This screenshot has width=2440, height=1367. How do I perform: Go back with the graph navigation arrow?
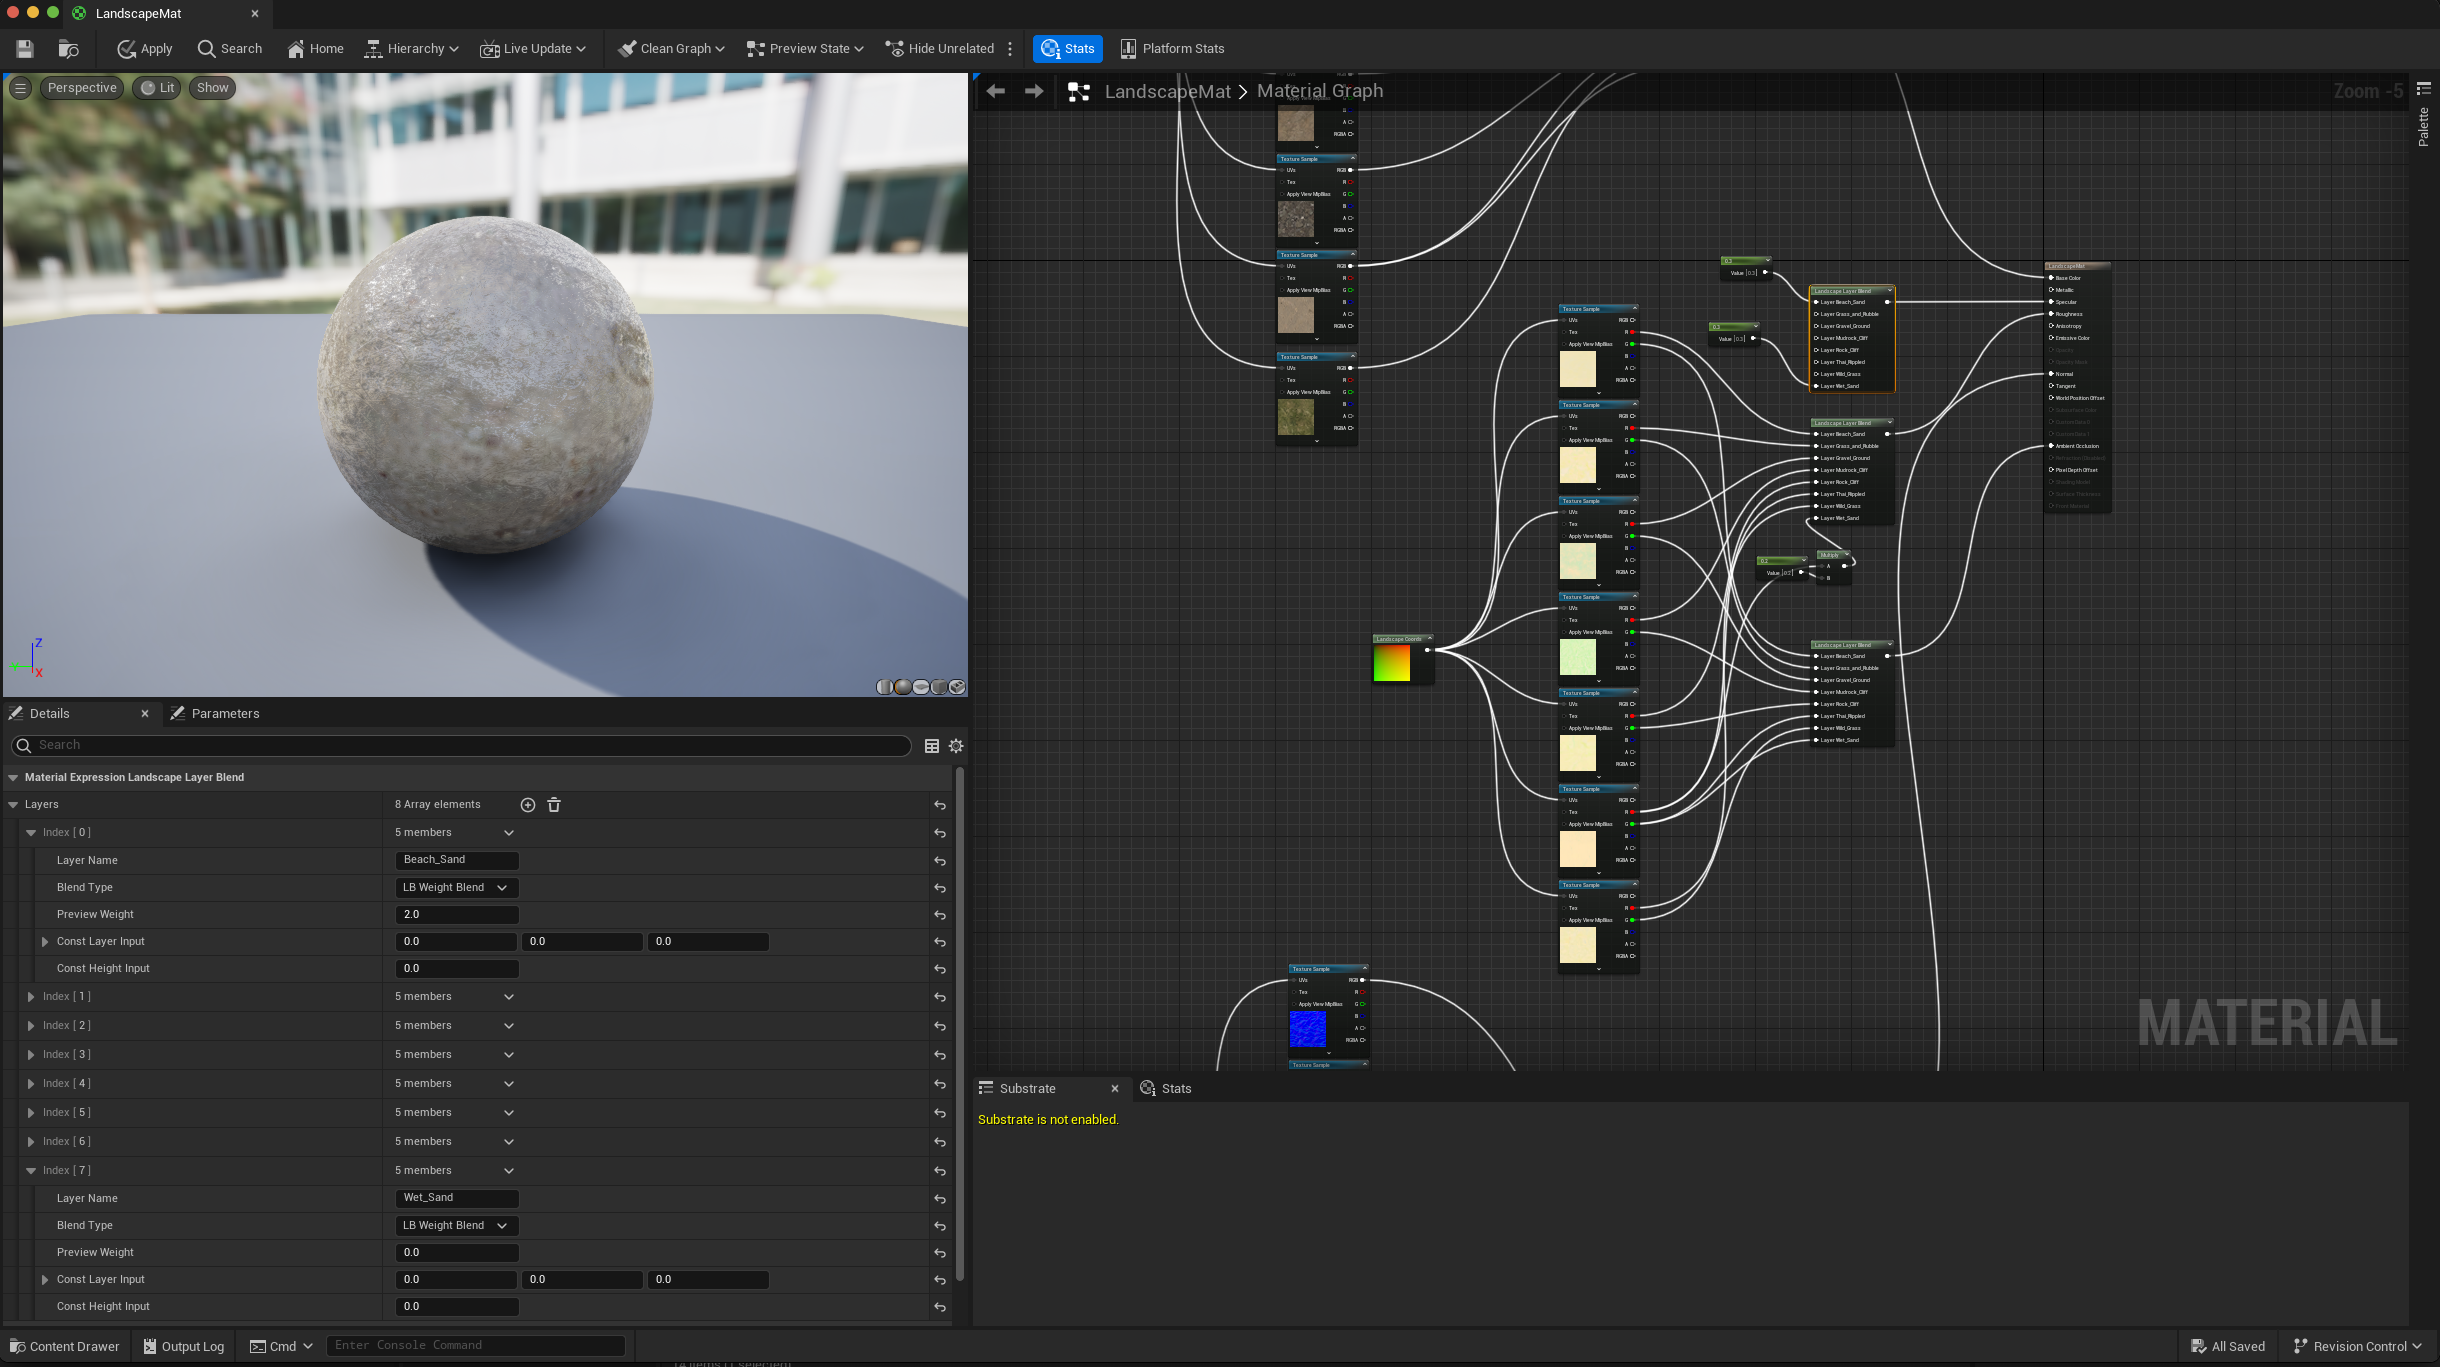[995, 91]
